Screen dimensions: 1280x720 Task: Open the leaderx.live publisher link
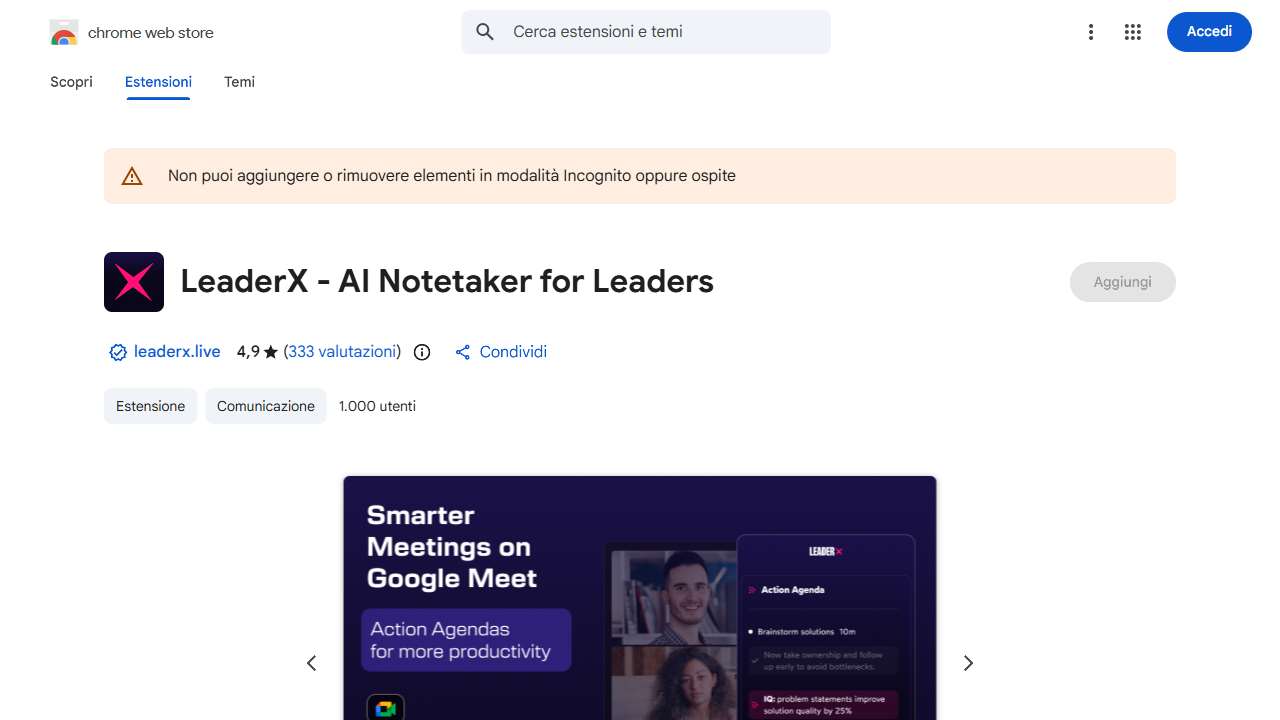coord(177,352)
